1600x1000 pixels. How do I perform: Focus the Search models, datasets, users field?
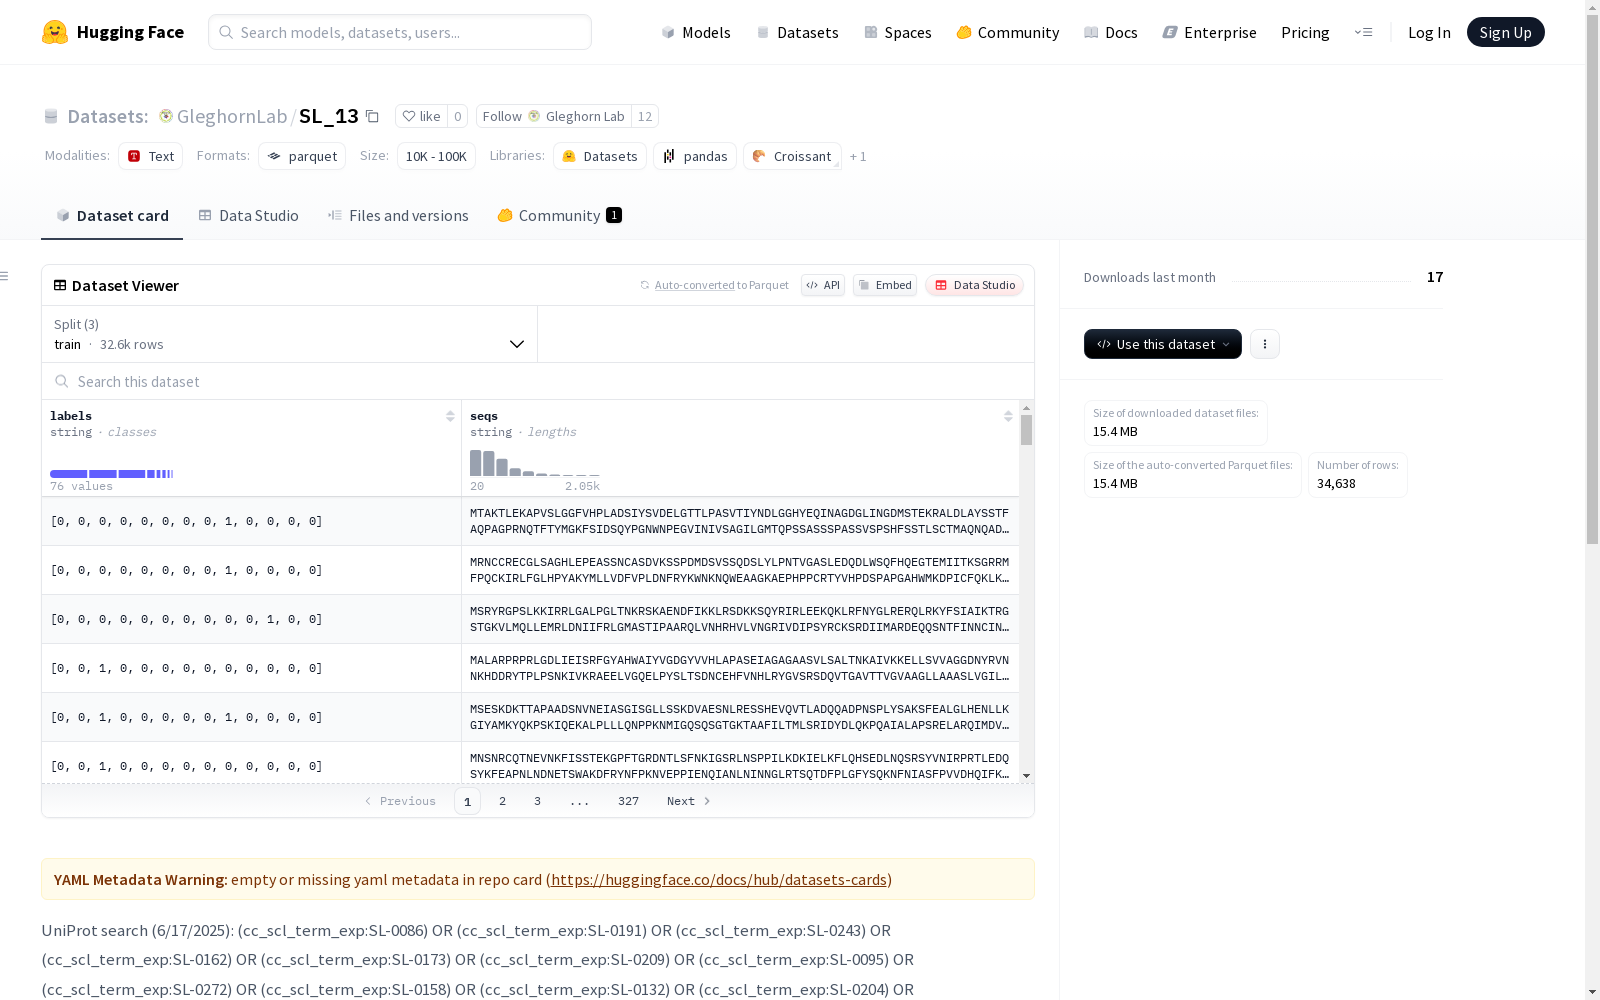(x=400, y=32)
